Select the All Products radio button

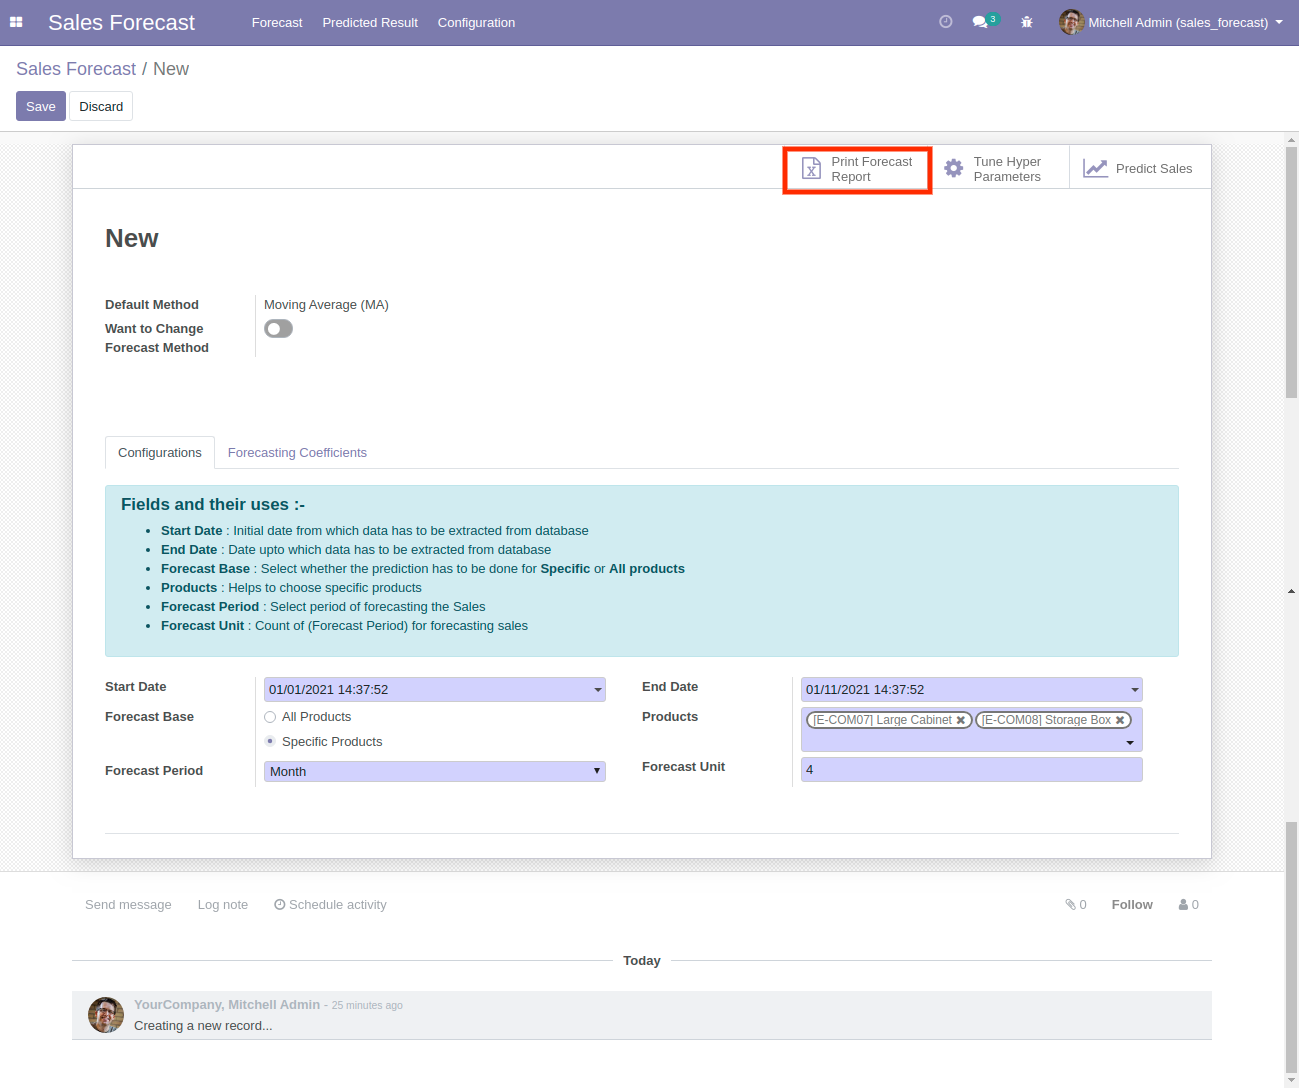pyautogui.click(x=270, y=717)
